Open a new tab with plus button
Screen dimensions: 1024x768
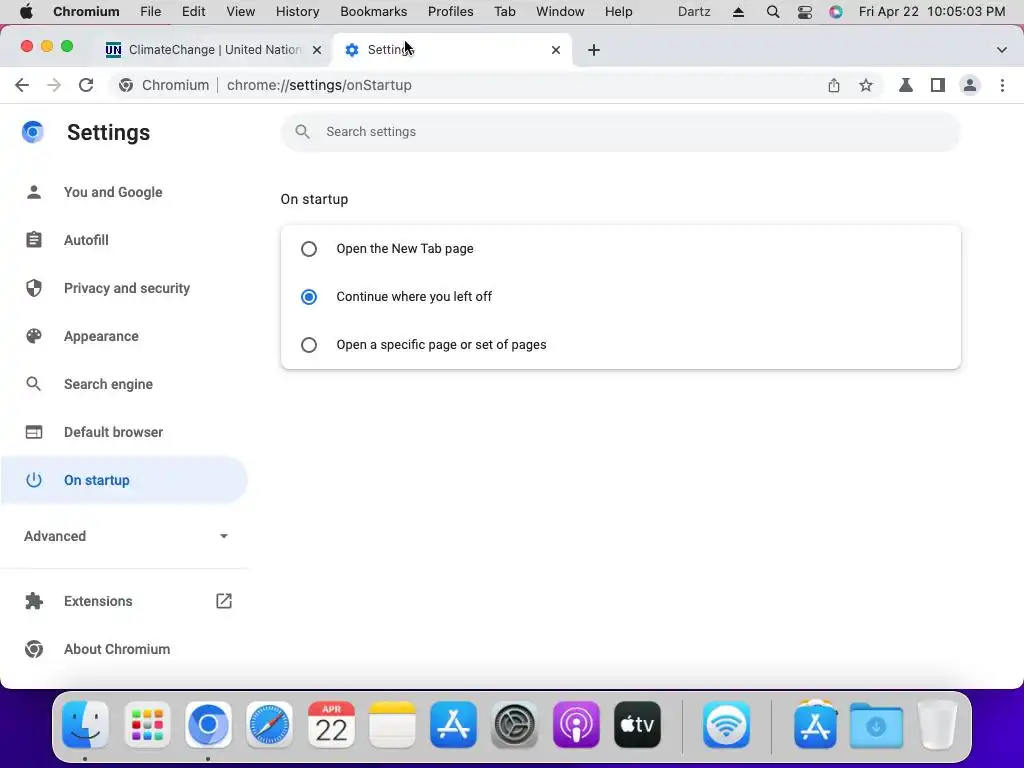coord(594,50)
